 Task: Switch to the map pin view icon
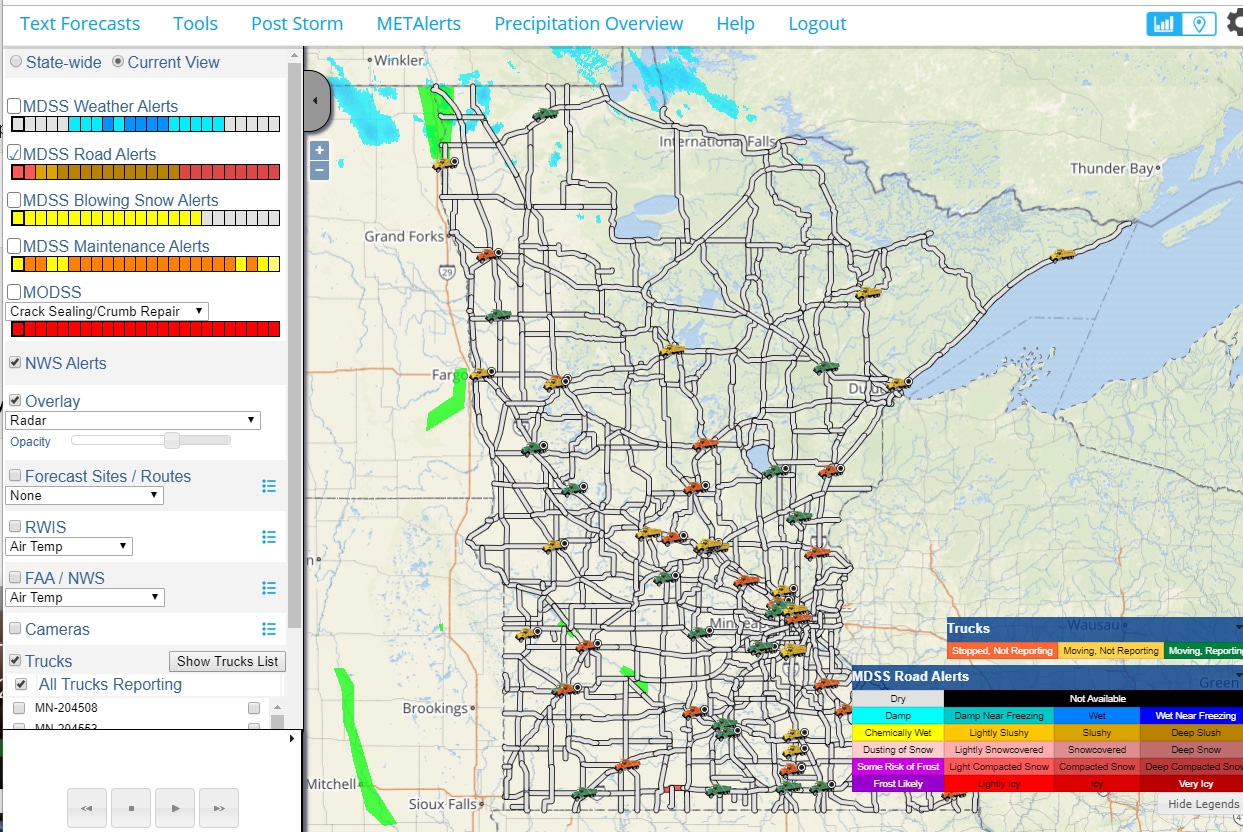[x=1199, y=24]
